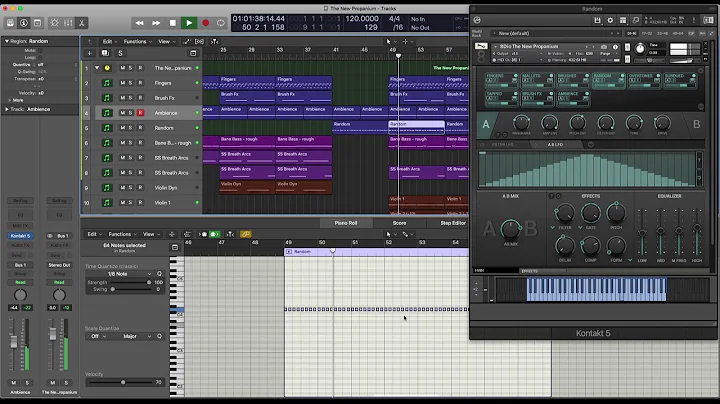Click the duplicate track icon
Viewport: 720px width, 404px height.
(x=105, y=53)
